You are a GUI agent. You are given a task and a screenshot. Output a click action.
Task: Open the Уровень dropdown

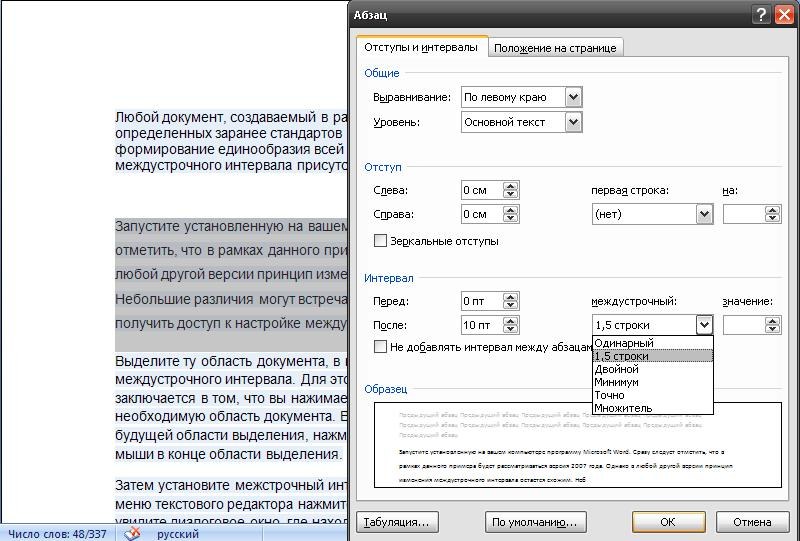point(573,122)
